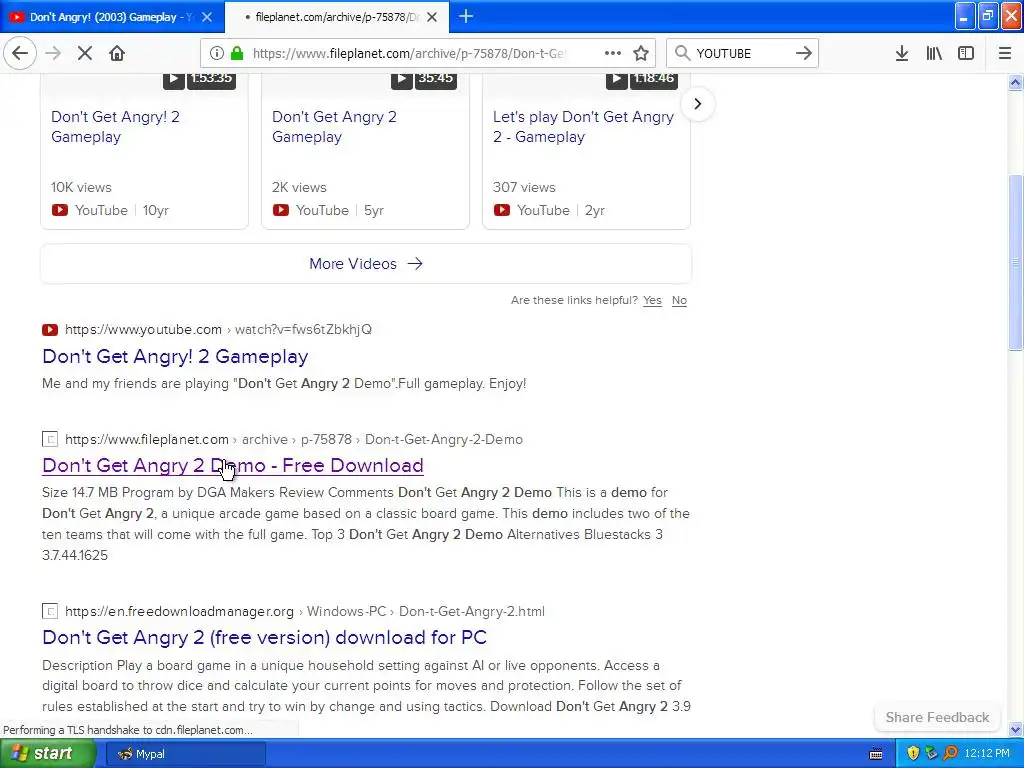Click YouTube source icon on 2yr card
This screenshot has width=1024, height=768.
point(502,210)
